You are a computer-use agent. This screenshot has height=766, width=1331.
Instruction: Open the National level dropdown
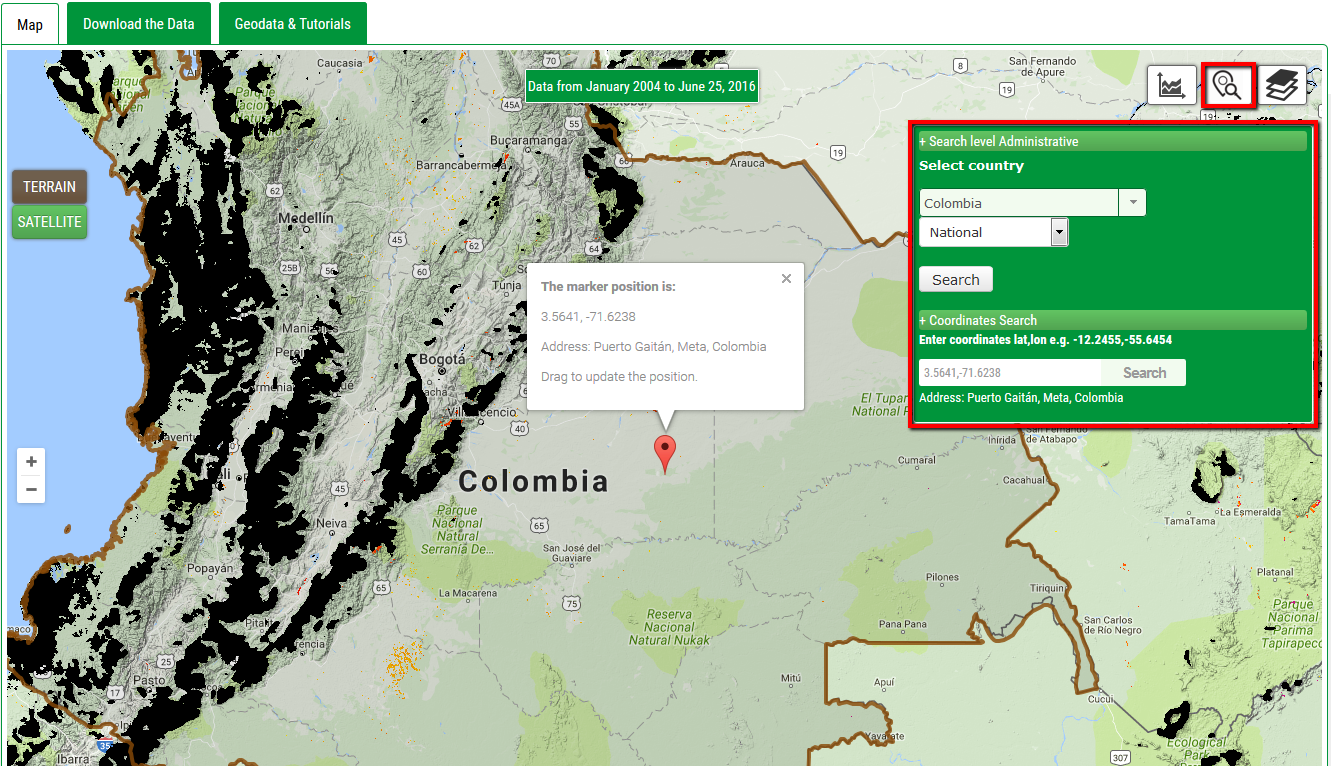tap(994, 232)
